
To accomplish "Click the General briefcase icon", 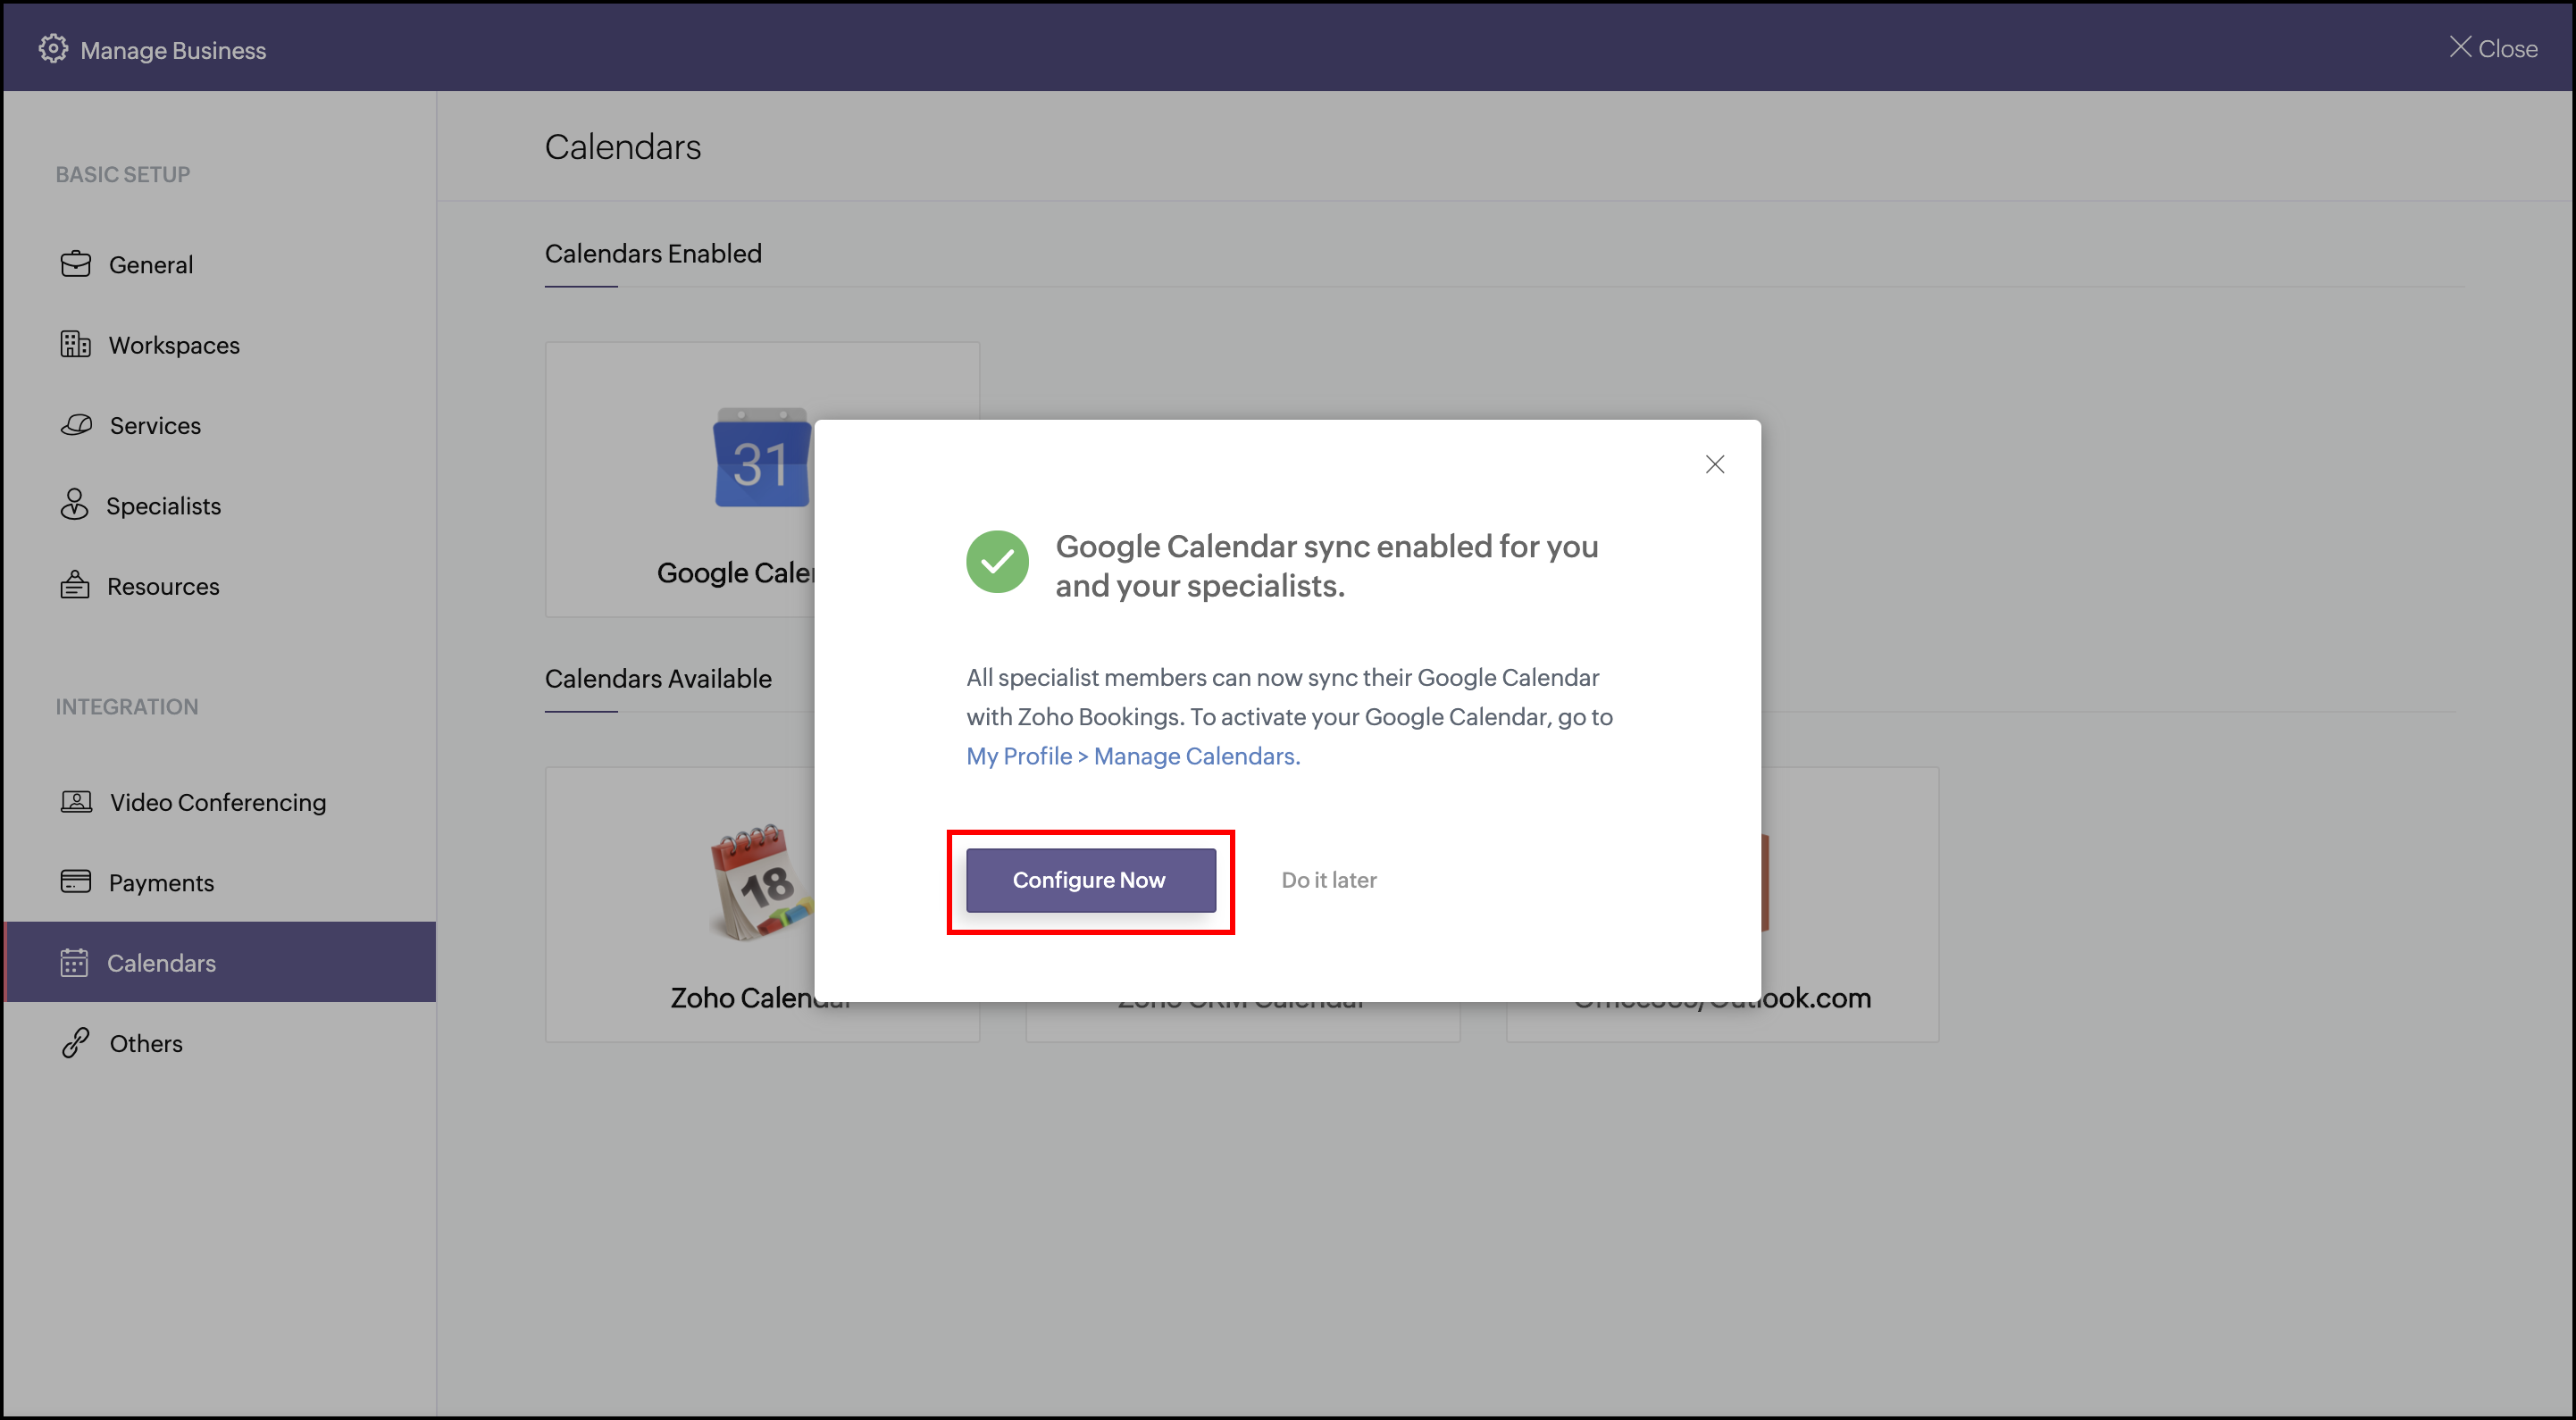I will pos(75,264).
